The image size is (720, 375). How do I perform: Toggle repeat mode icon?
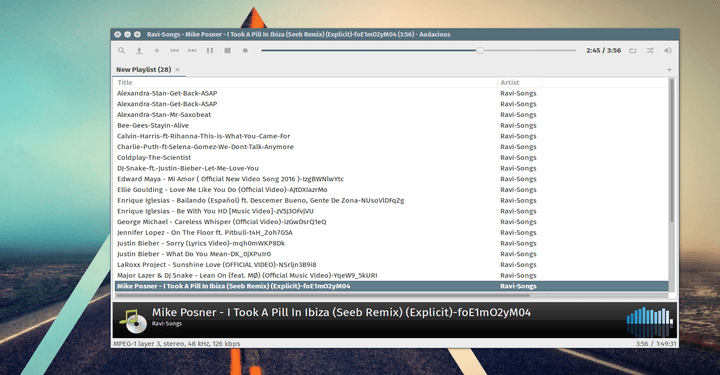click(x=633, y=50)
